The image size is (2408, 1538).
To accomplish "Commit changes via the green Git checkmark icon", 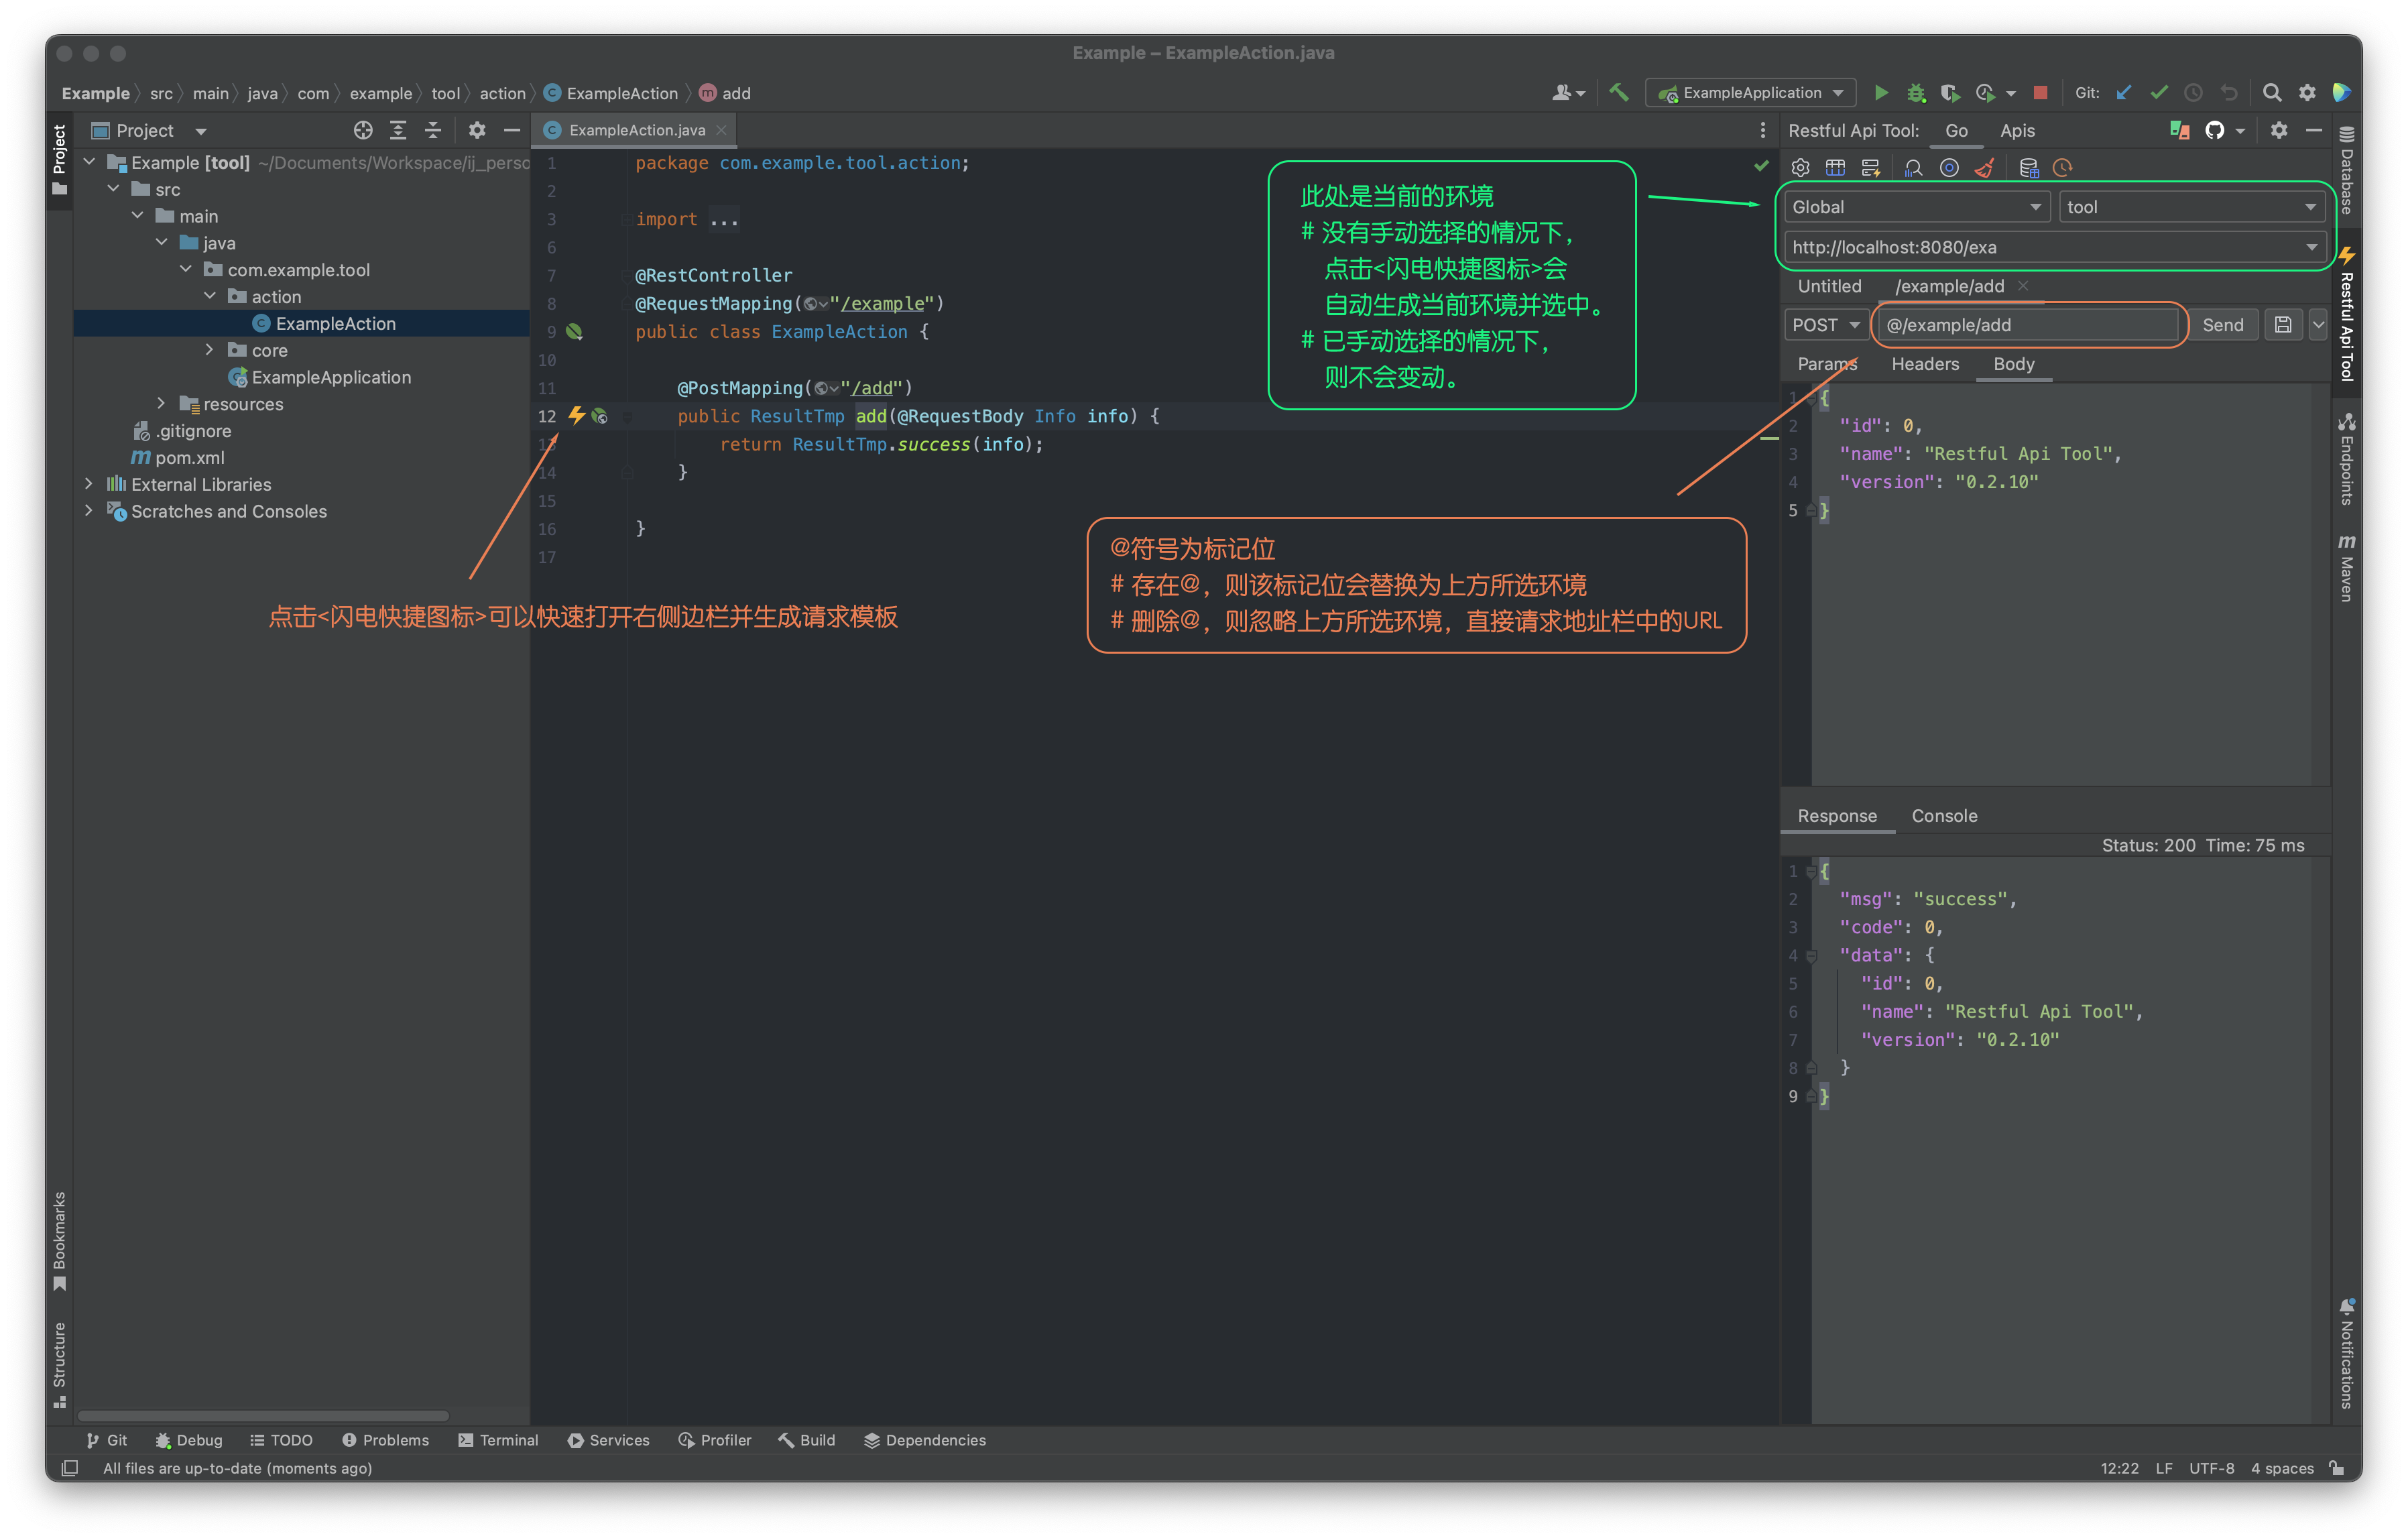I will tap(2158, 93).
